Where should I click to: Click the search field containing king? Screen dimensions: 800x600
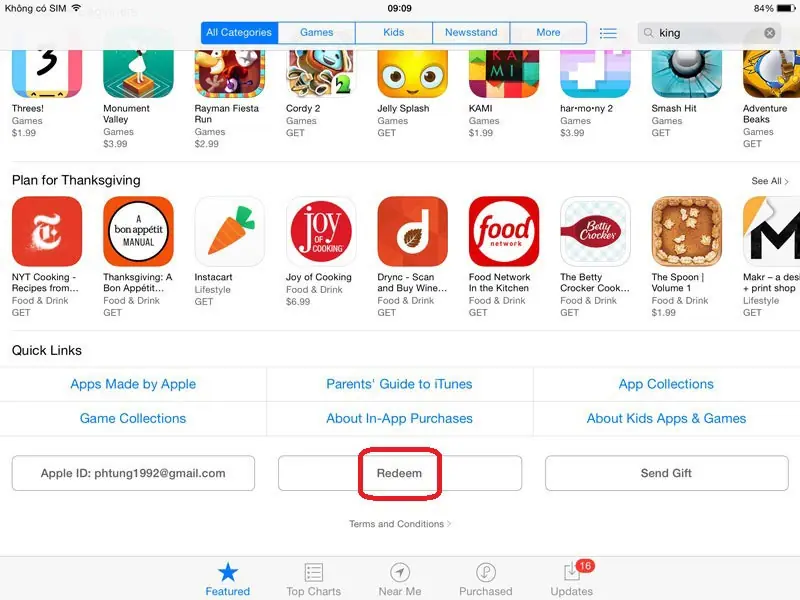coord(709,33)
